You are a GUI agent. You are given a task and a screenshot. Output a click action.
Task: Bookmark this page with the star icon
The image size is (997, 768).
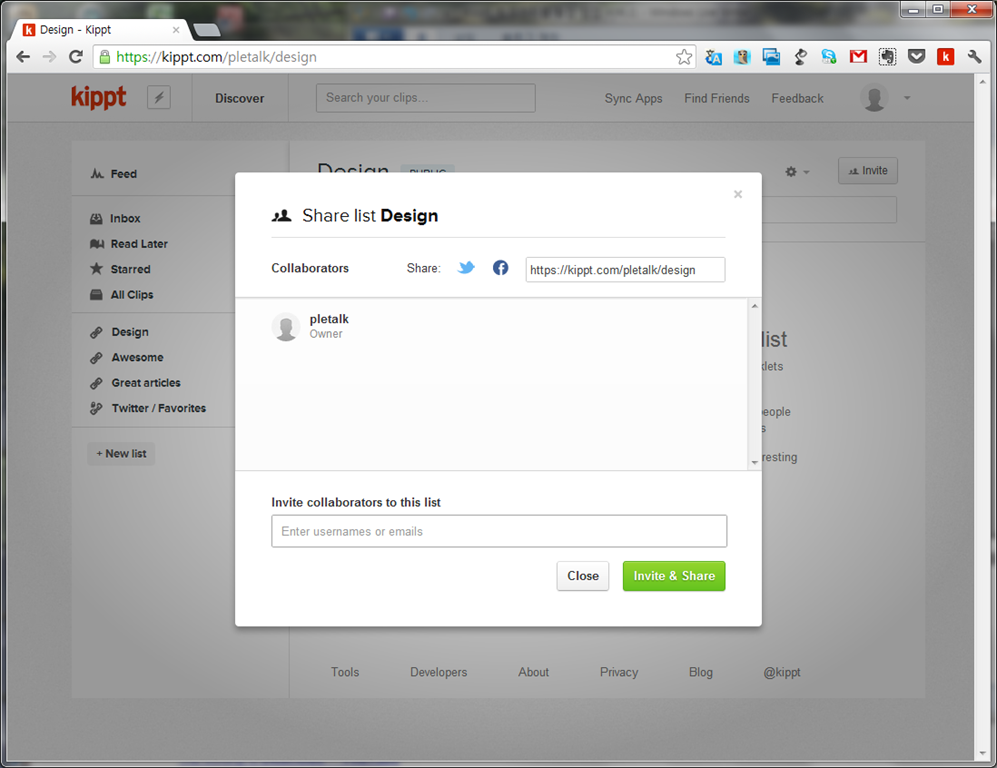pos(684,57)
